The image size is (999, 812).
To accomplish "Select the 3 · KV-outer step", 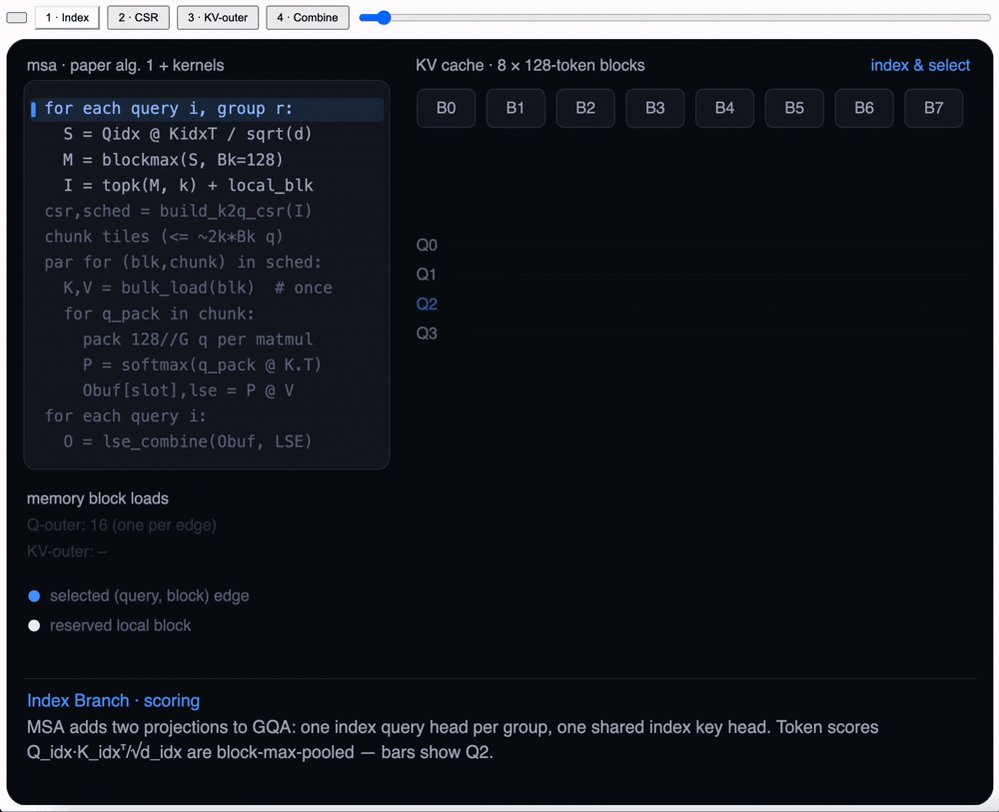I will [x=218, y=18].
